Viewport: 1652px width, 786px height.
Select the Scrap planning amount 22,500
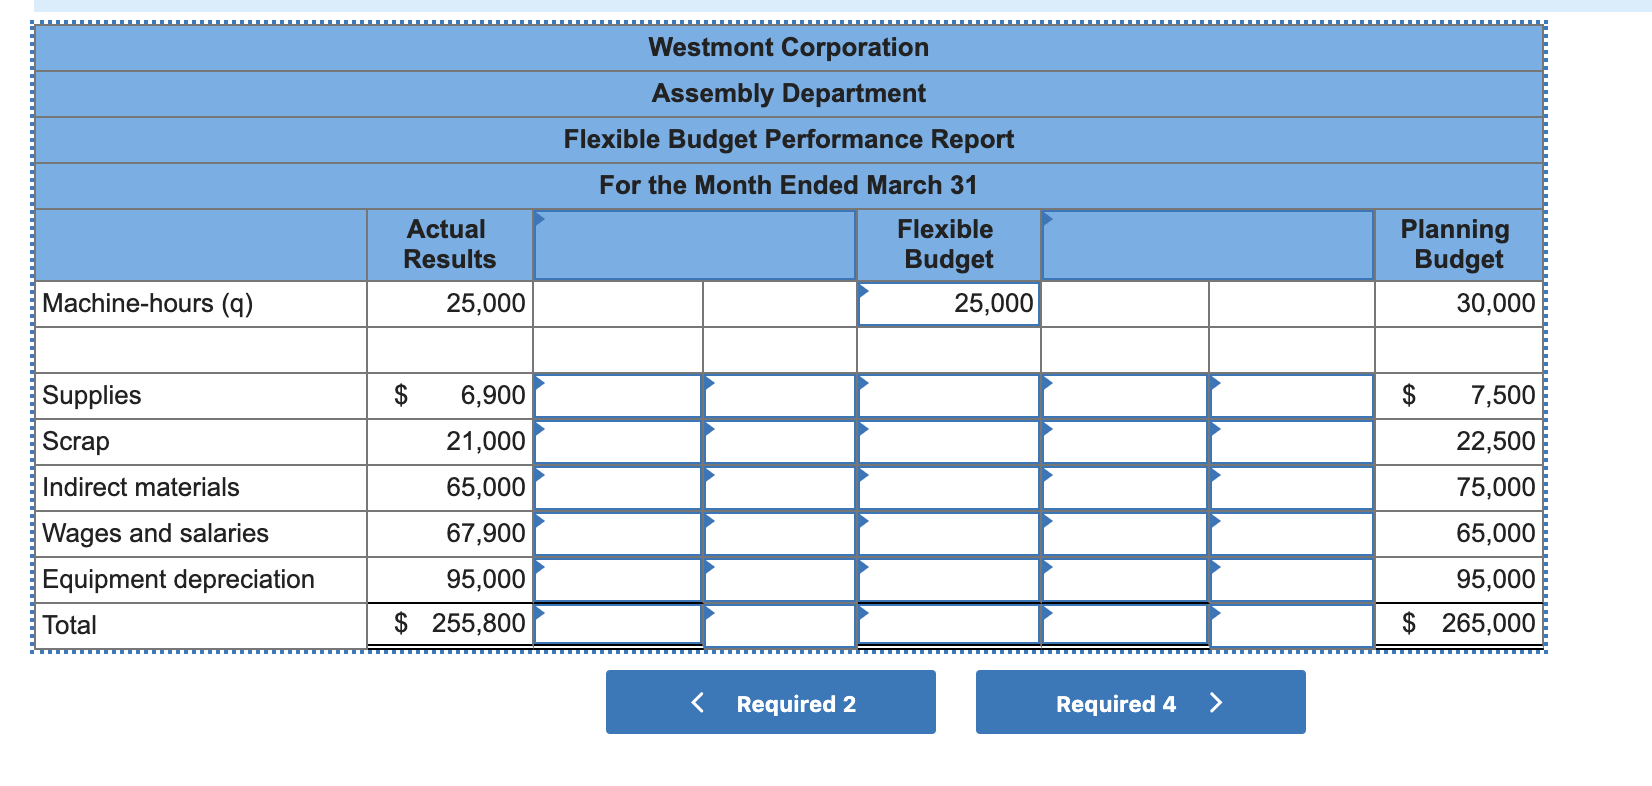(x=1495, y=441)
